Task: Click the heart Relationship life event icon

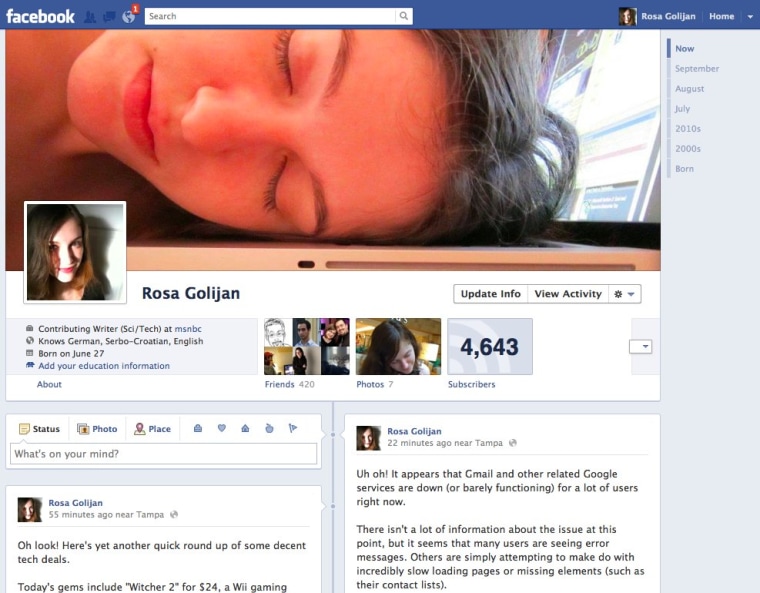Action: click(222, 428)
